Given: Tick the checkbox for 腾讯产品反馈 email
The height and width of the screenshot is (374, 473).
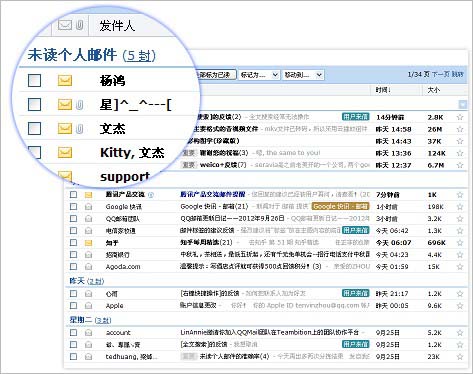Looking at the screenshot, I should (73, 195).
